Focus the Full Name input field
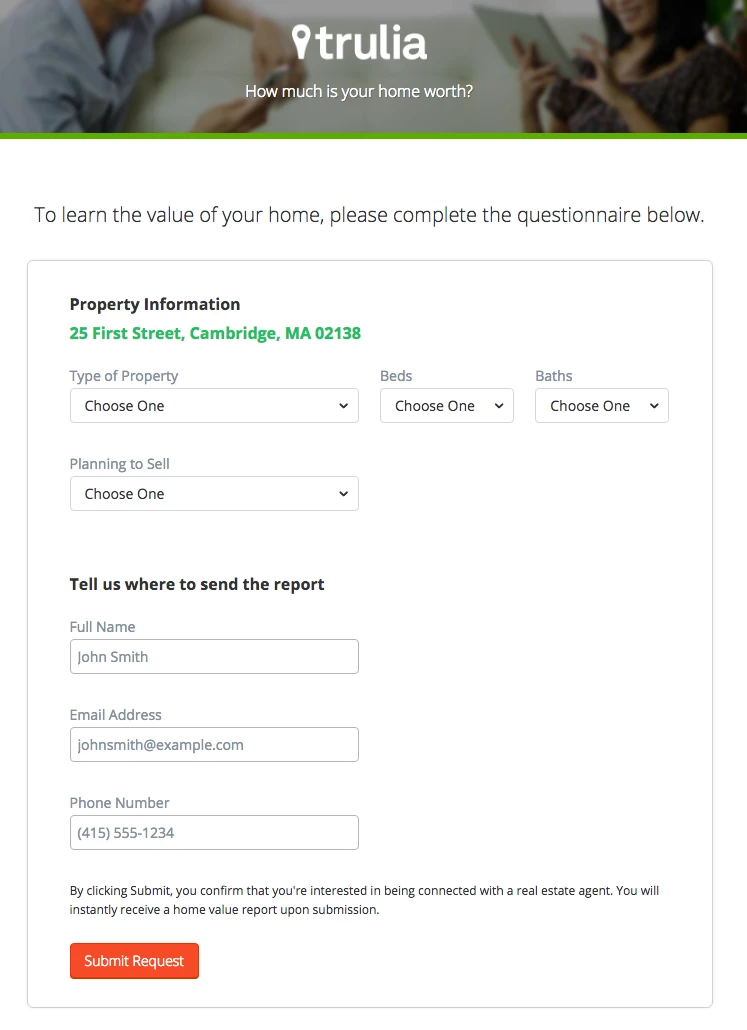Viewport: 747px width, 1030px height. coord(214,656)
